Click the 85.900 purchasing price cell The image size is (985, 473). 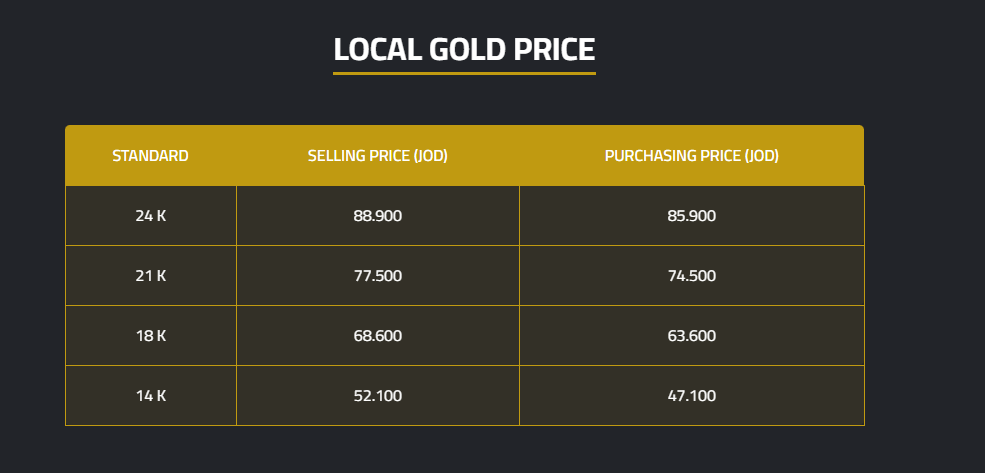pos(691,216)
